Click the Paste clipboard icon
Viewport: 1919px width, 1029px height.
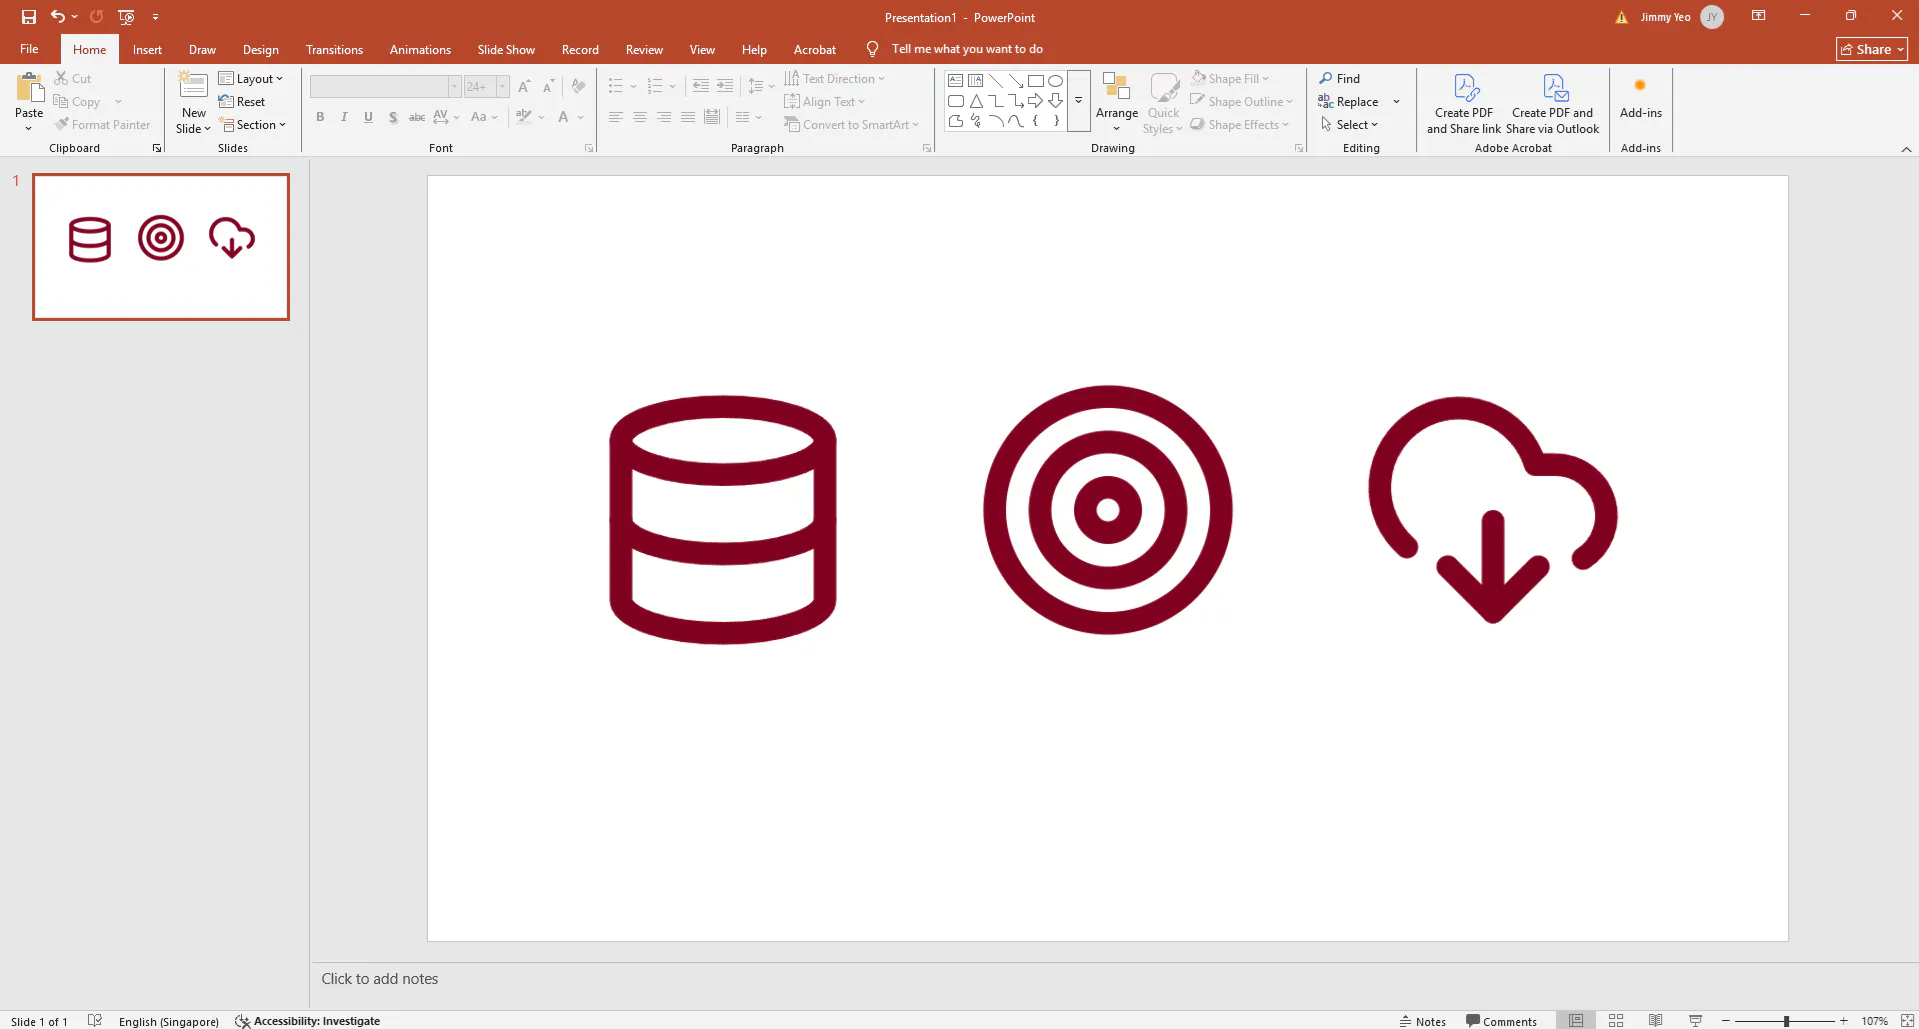pos(29,88)
